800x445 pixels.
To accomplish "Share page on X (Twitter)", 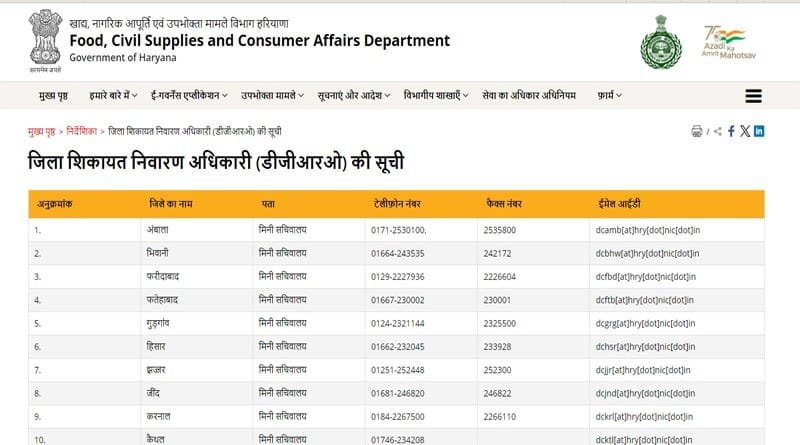I will click(x=745, y=131).
